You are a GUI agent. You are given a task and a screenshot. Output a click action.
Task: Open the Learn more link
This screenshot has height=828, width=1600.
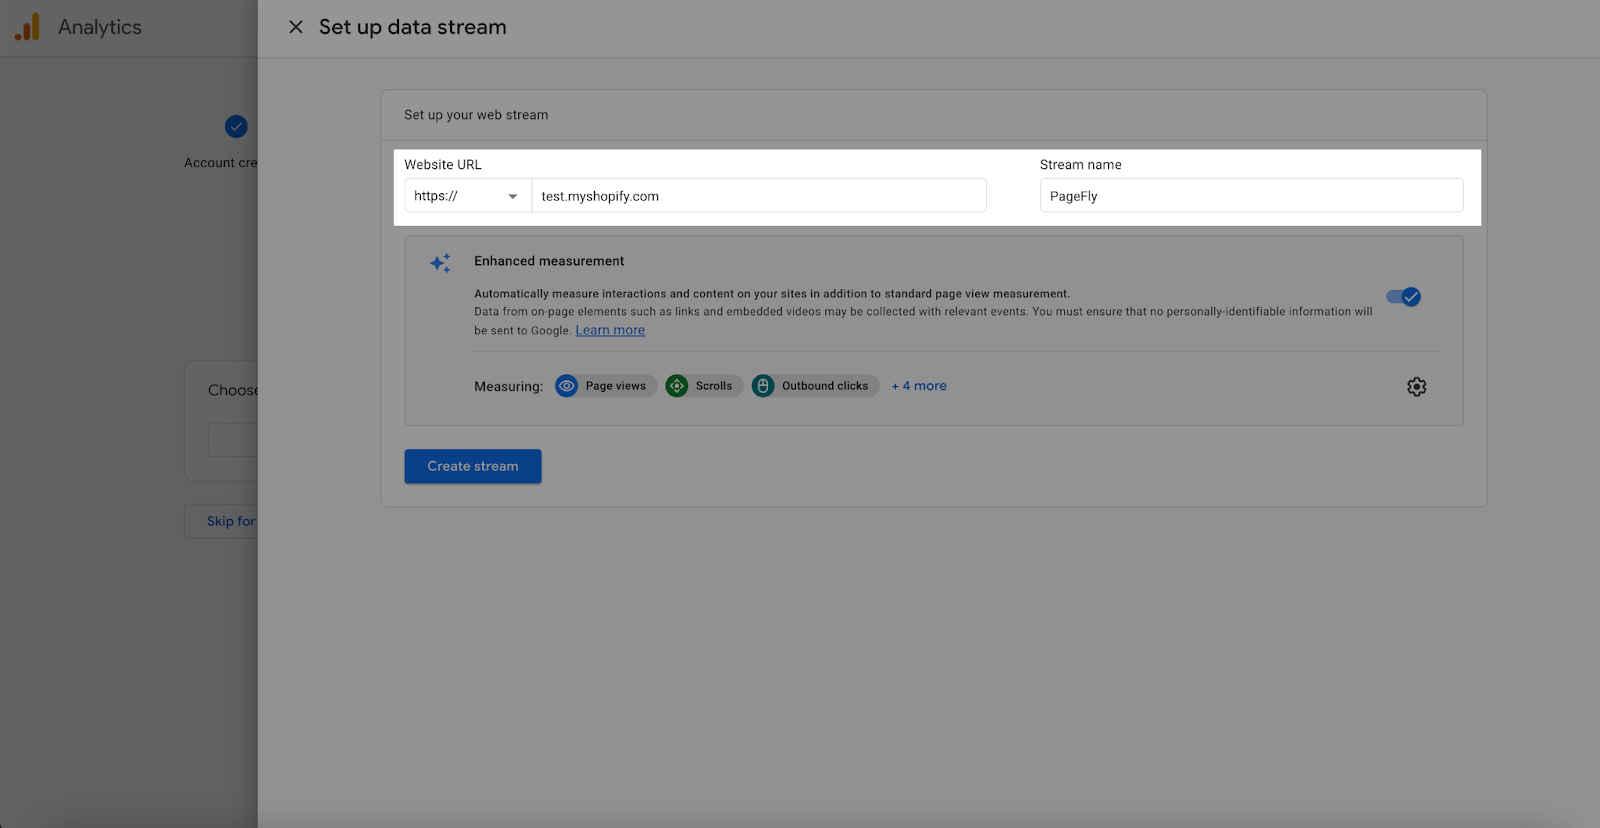(x=610, y=331)
